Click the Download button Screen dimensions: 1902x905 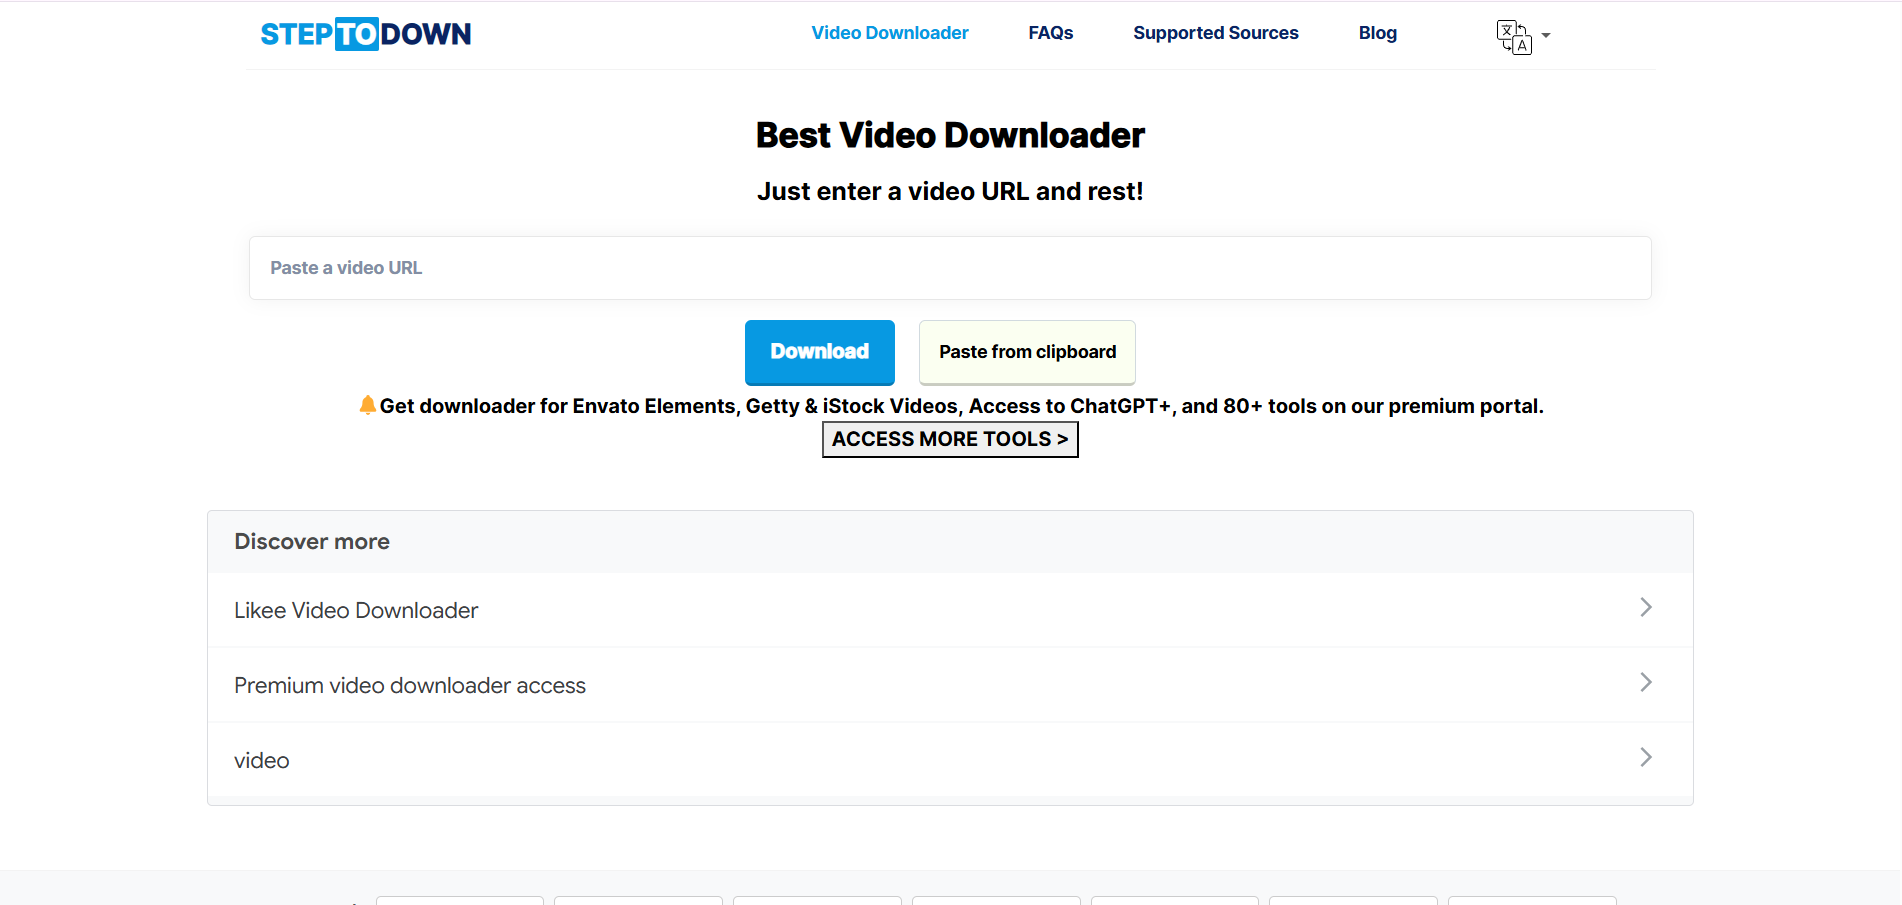(819, 352)
